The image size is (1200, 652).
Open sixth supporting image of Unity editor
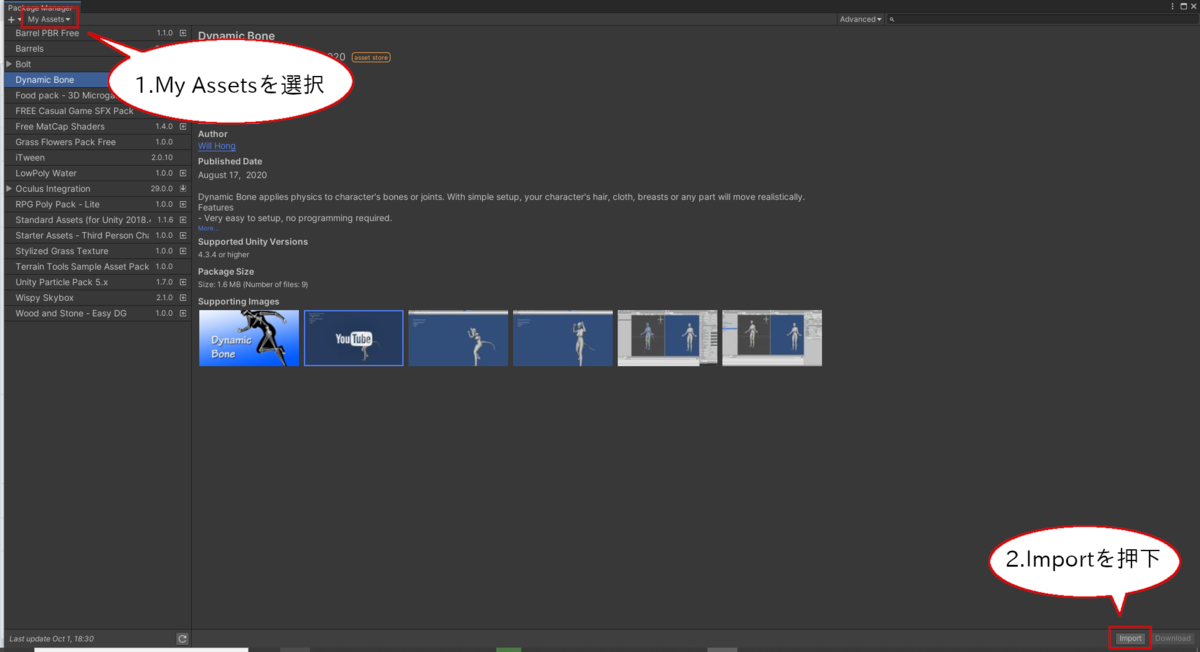click(x=772, y=338)
